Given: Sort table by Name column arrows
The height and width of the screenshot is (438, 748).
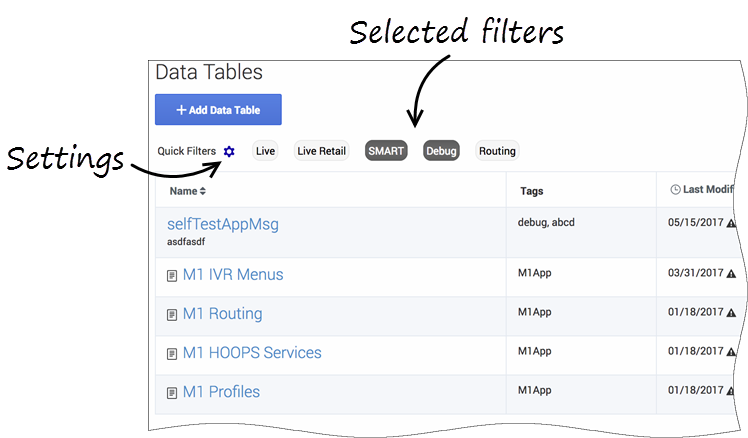Looking at the screenshot, I should coord(203,191).
